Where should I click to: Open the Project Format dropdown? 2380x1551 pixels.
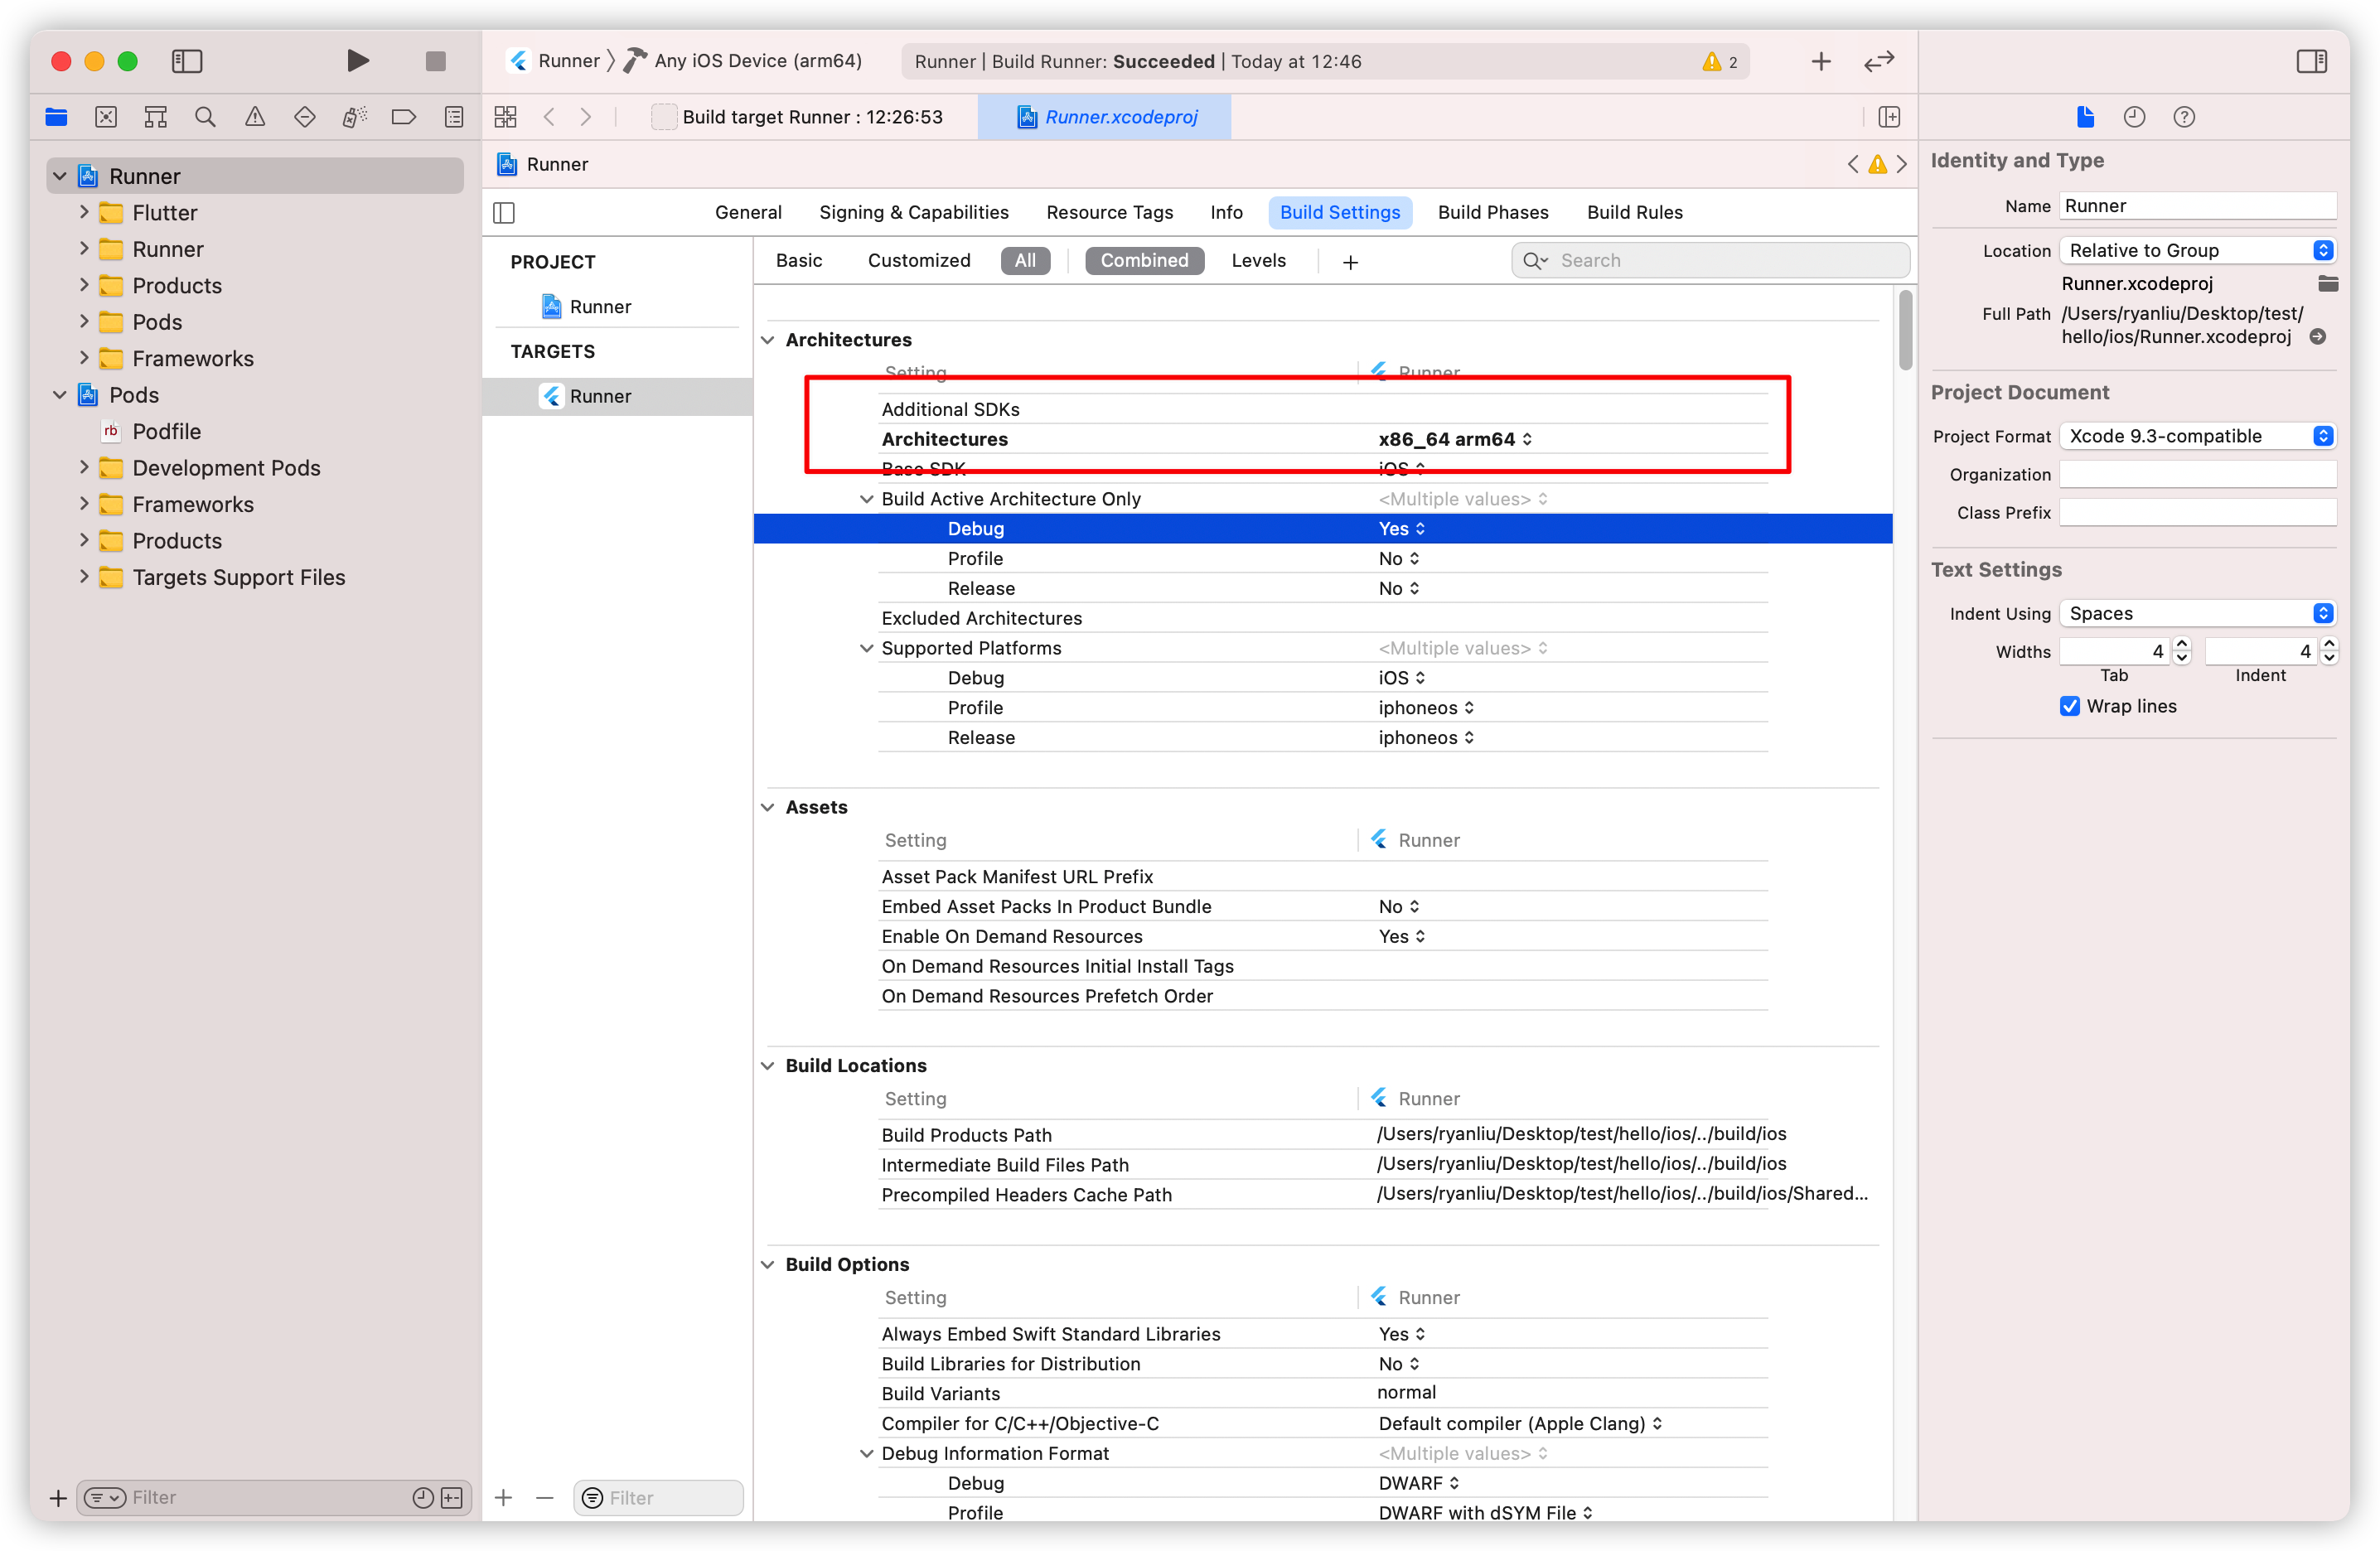click(2197, 436)
